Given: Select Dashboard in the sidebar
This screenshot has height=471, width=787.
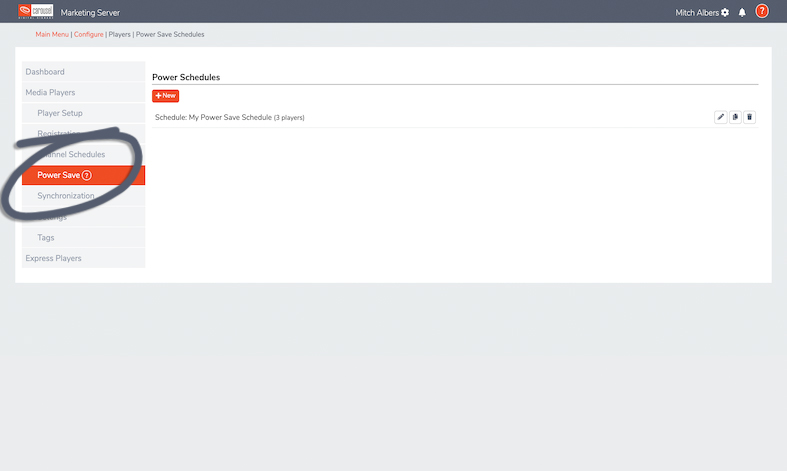Looking at the screenshot, I should coord(83,72).
